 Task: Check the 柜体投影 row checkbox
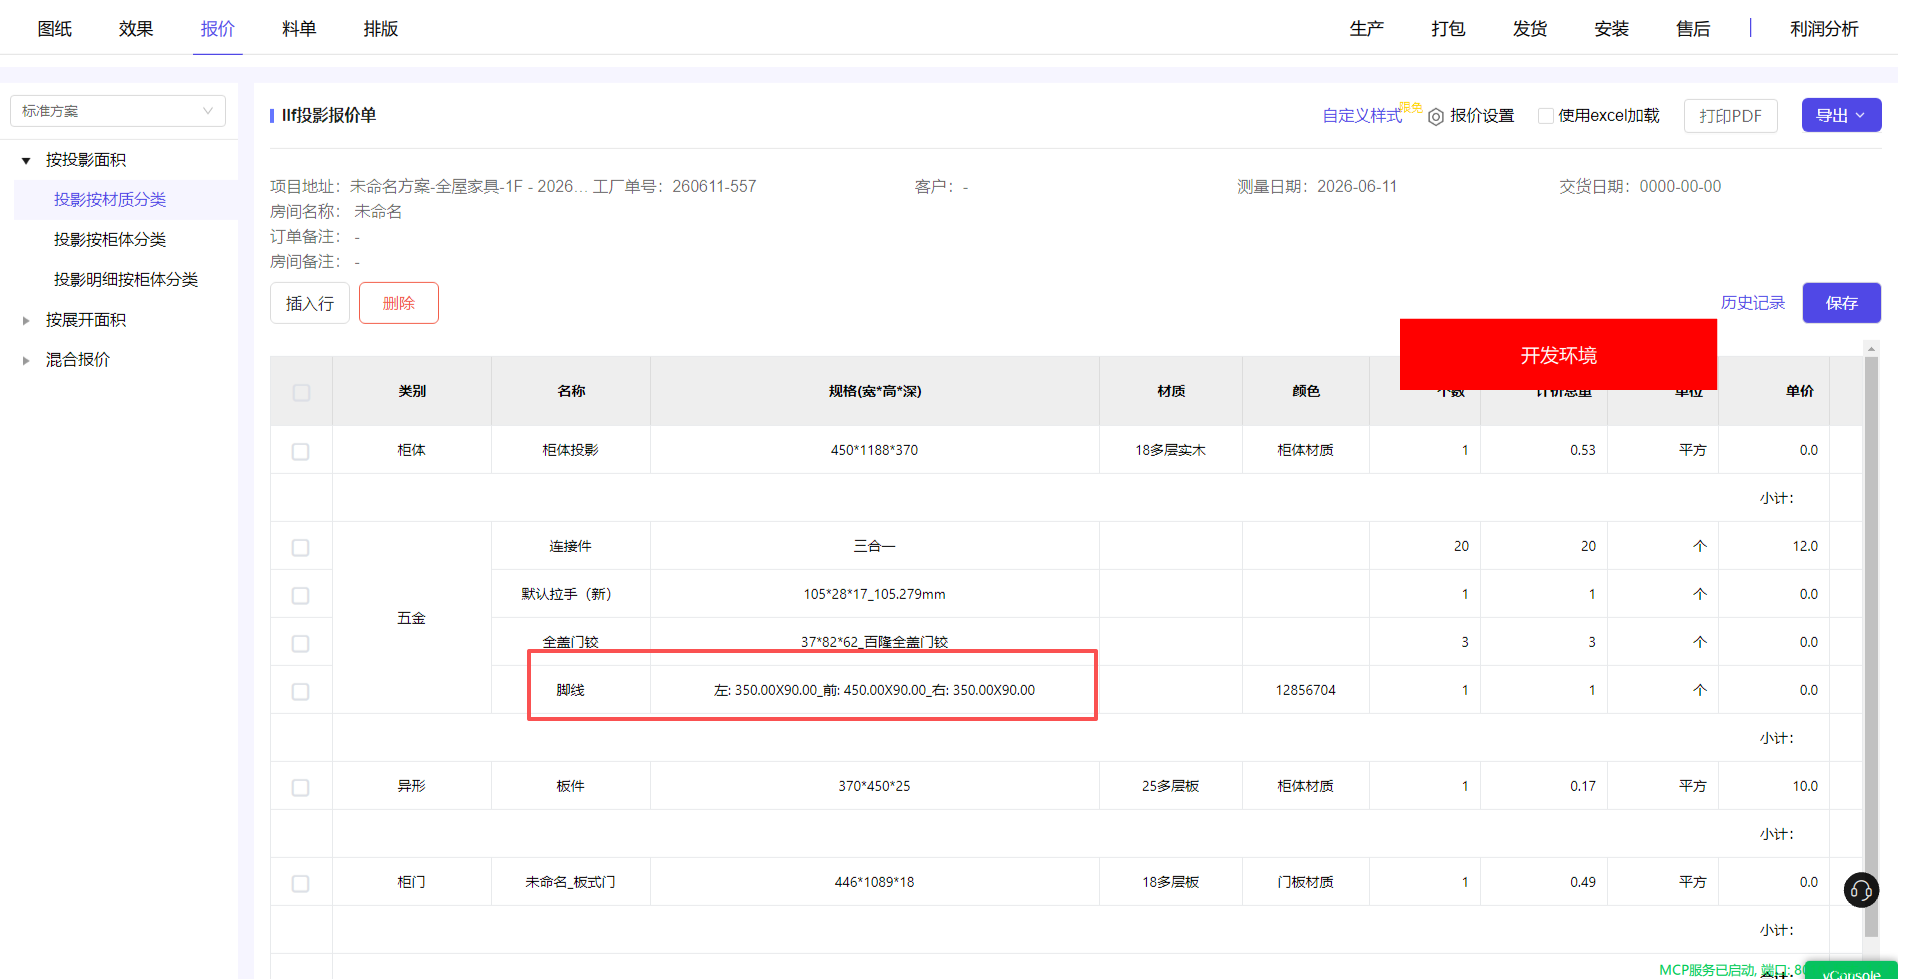(x=300, y=451)
